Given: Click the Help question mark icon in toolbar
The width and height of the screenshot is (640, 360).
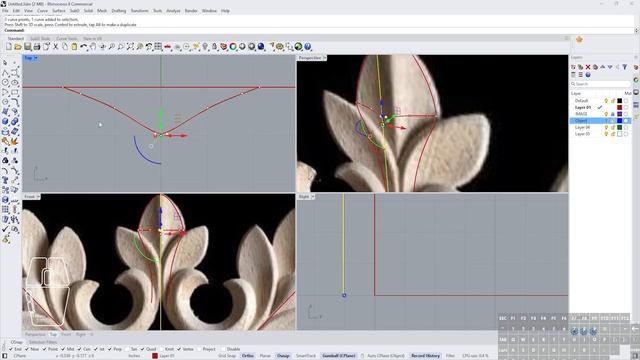Looking at the screenshot, I should pyautogui.click(x=308, y=47).
